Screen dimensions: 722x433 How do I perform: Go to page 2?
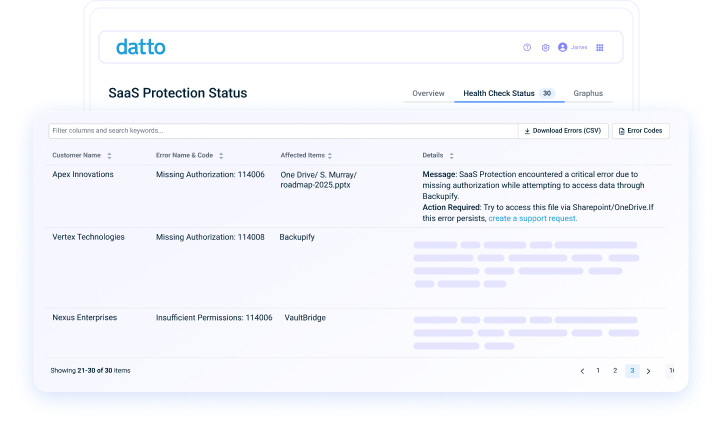615,370
